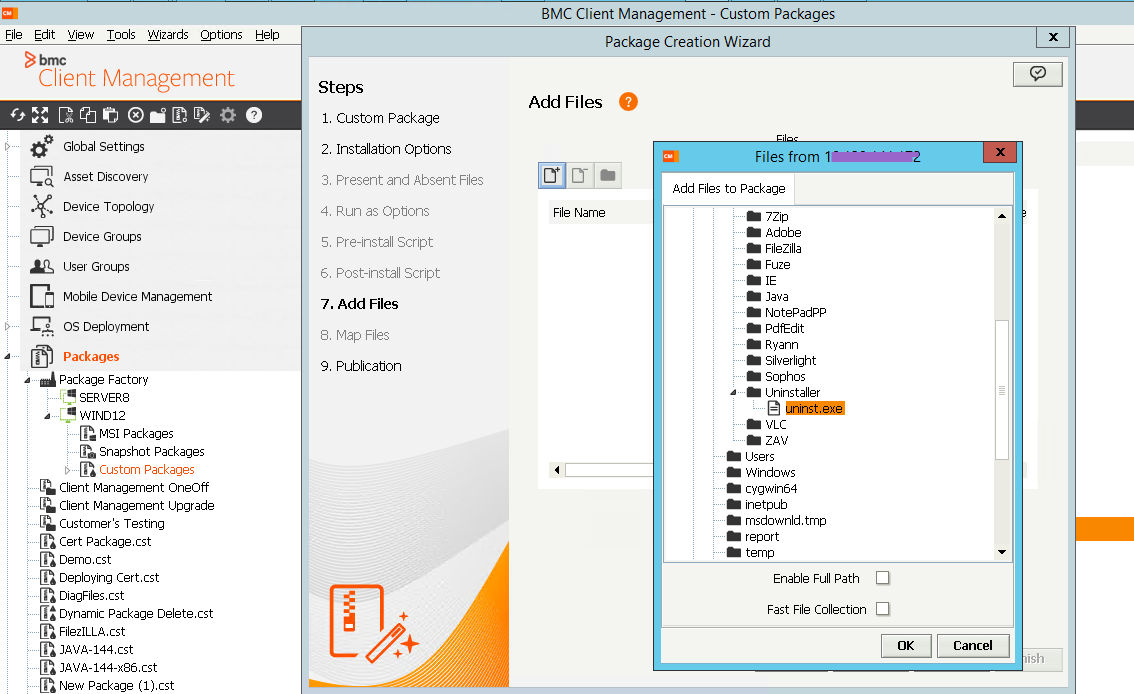Screen dimensions: 1134x694
Task: Click the file list left scroll arrow
Action: pos(557,470)
